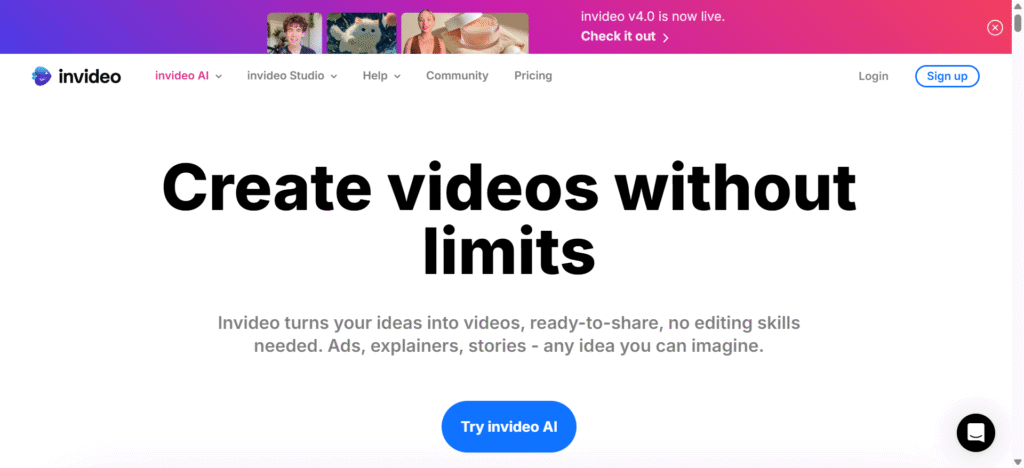Click the "Create videos without limits" headline

point(509,219)
